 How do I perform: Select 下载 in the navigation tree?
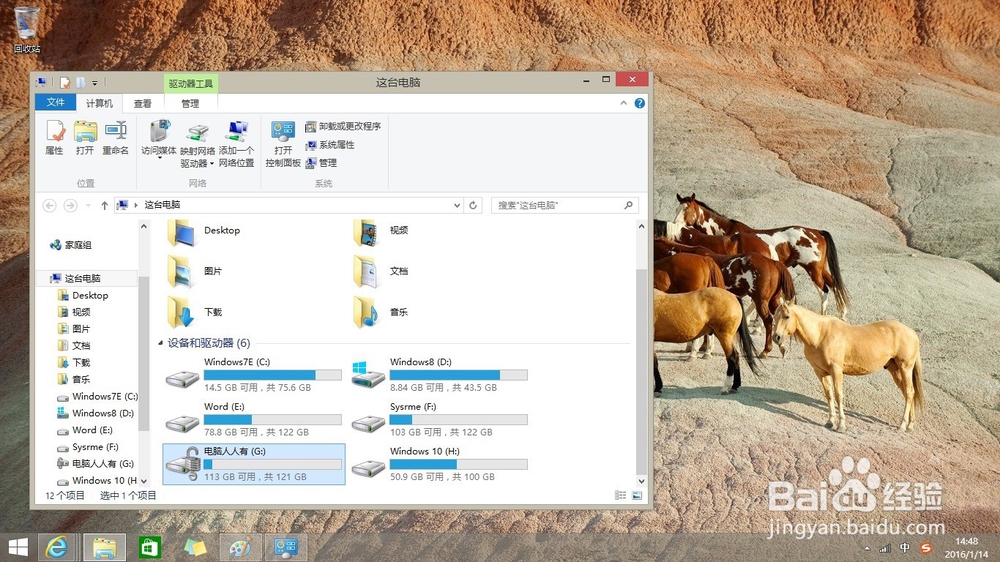pyautogui.click(x=74, y=362)
